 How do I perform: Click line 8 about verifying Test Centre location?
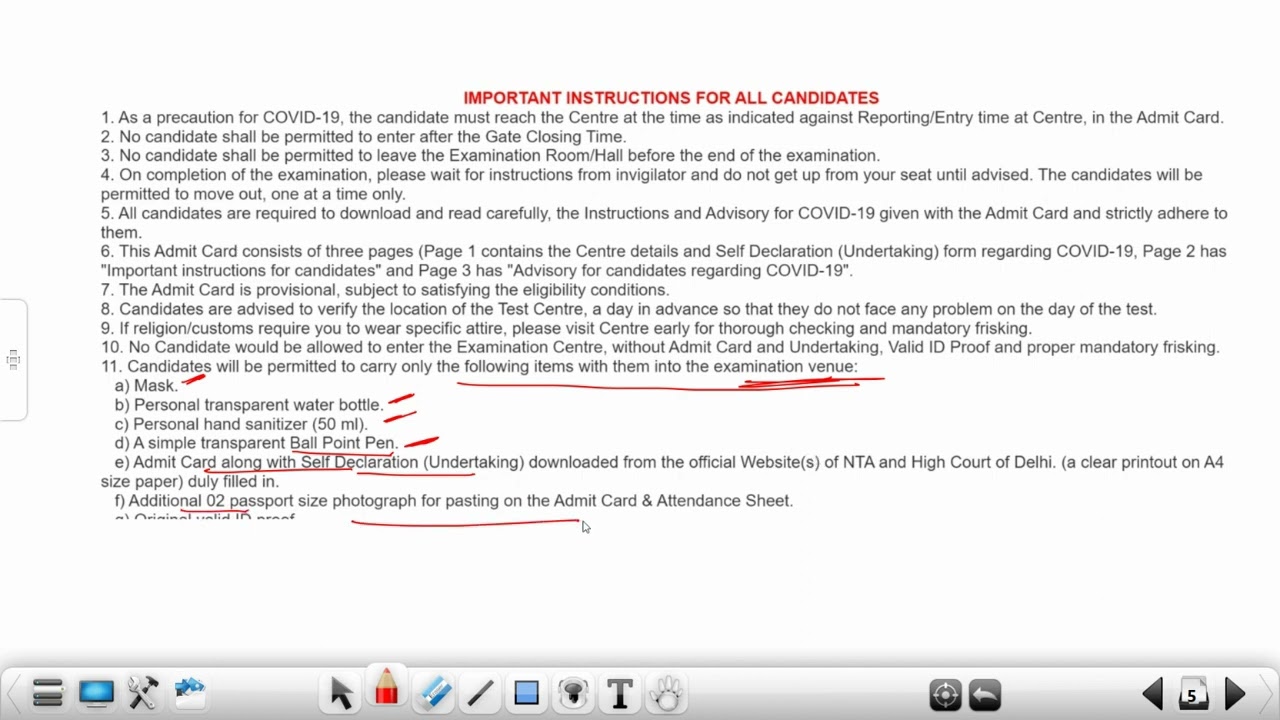tap(628, 309)
